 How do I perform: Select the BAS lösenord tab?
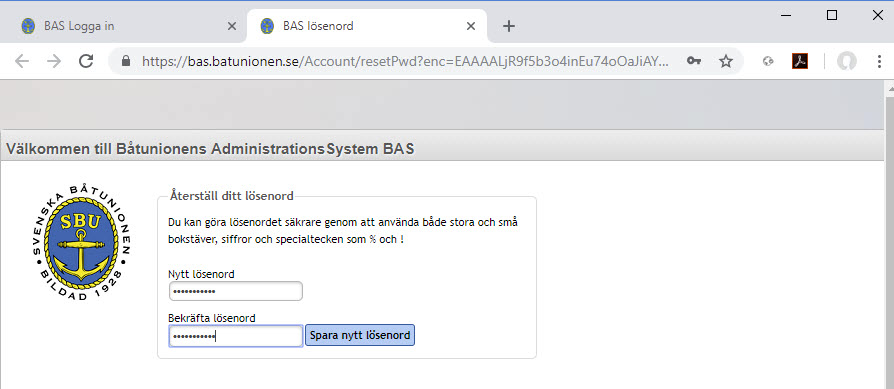point(367,26)
